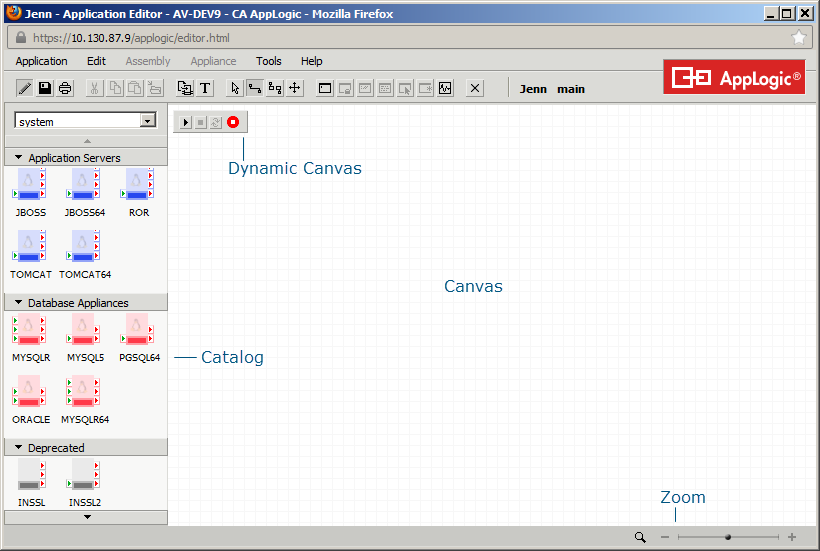Click the auto-layout connected boxes icon

pyautogui.click(x=275, y=88)
